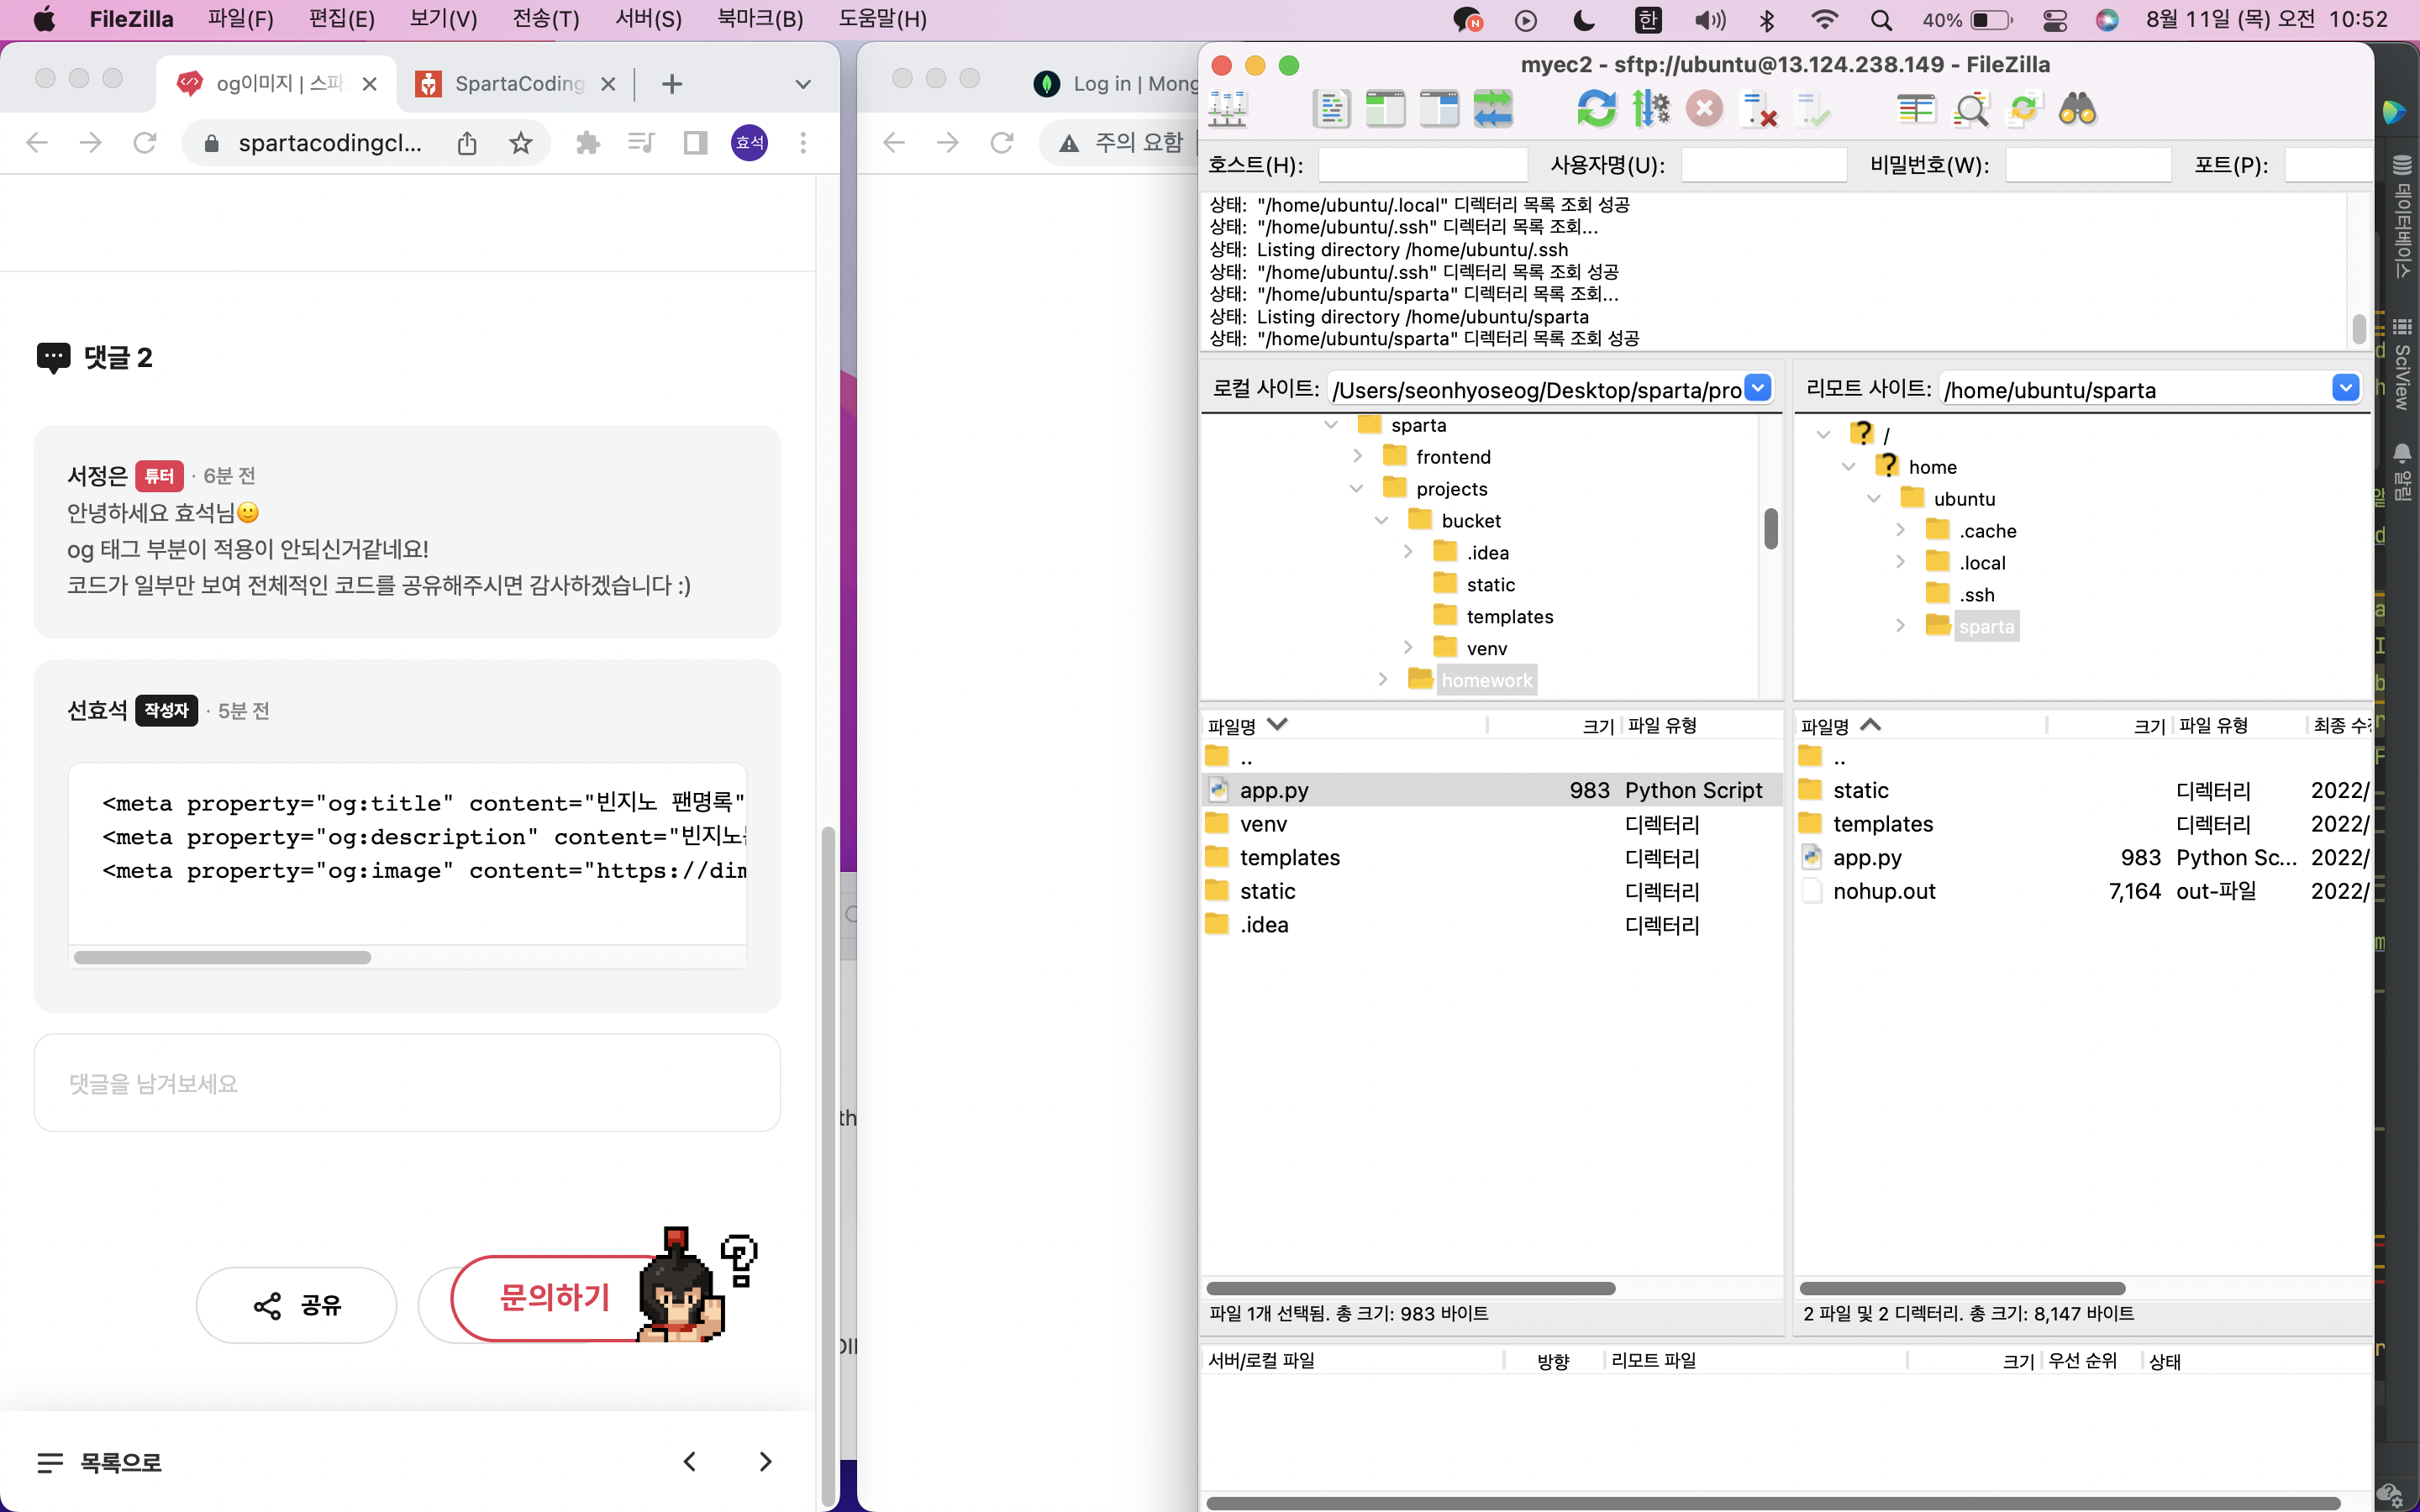Open the Wi-Fi status menu

(x=1825, y=20)
